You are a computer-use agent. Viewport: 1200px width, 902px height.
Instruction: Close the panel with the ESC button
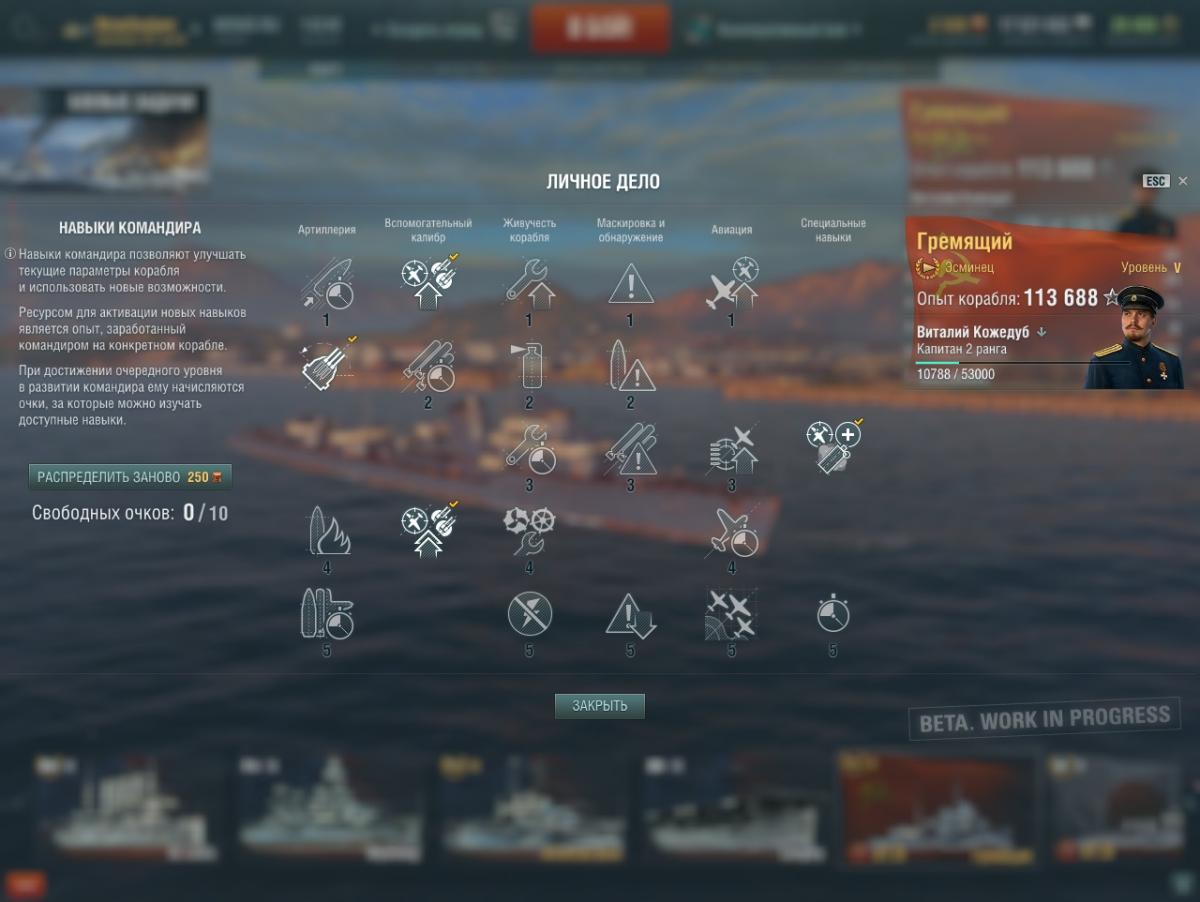pos(1156,181)
